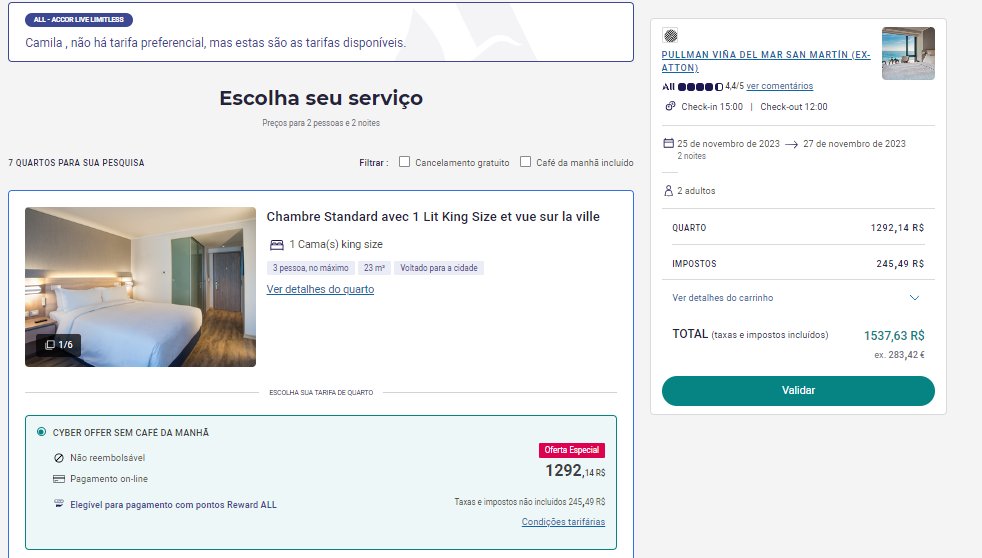
Task: Expand Ver detalhes do carrinho chevron
Action: (x=914, y=297)
